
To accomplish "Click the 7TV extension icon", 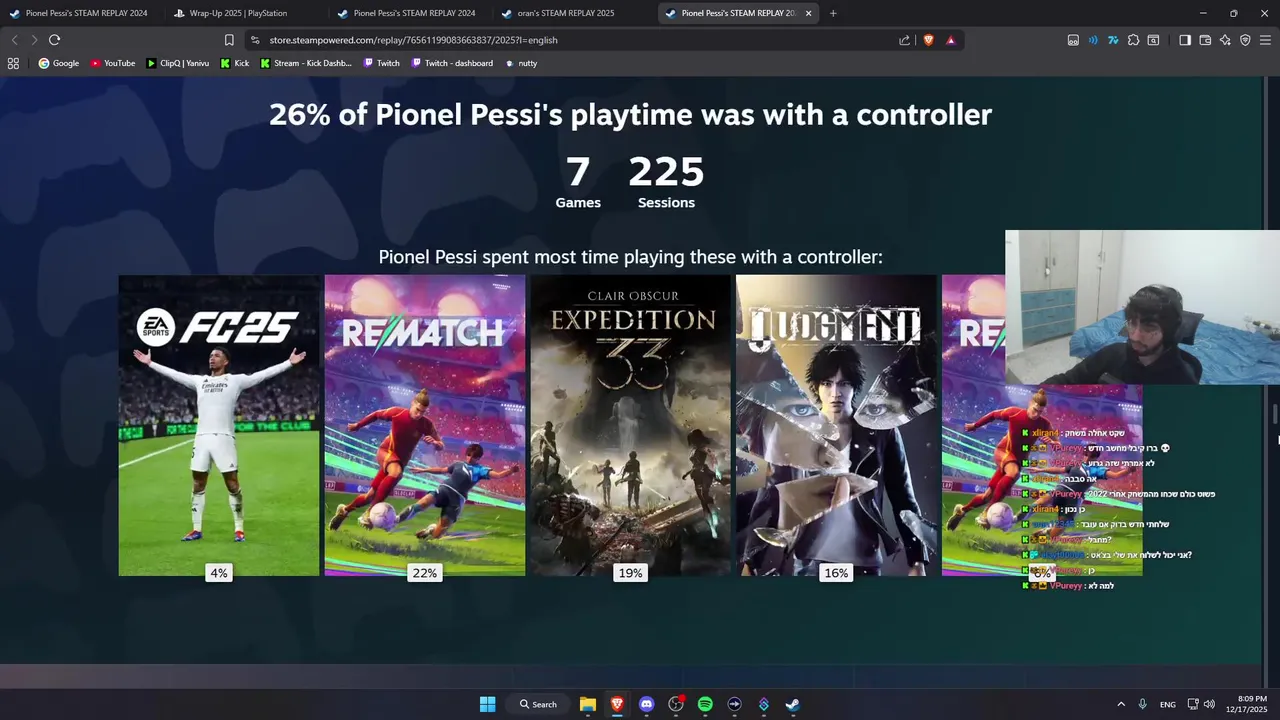I will tap(1113, 40).
